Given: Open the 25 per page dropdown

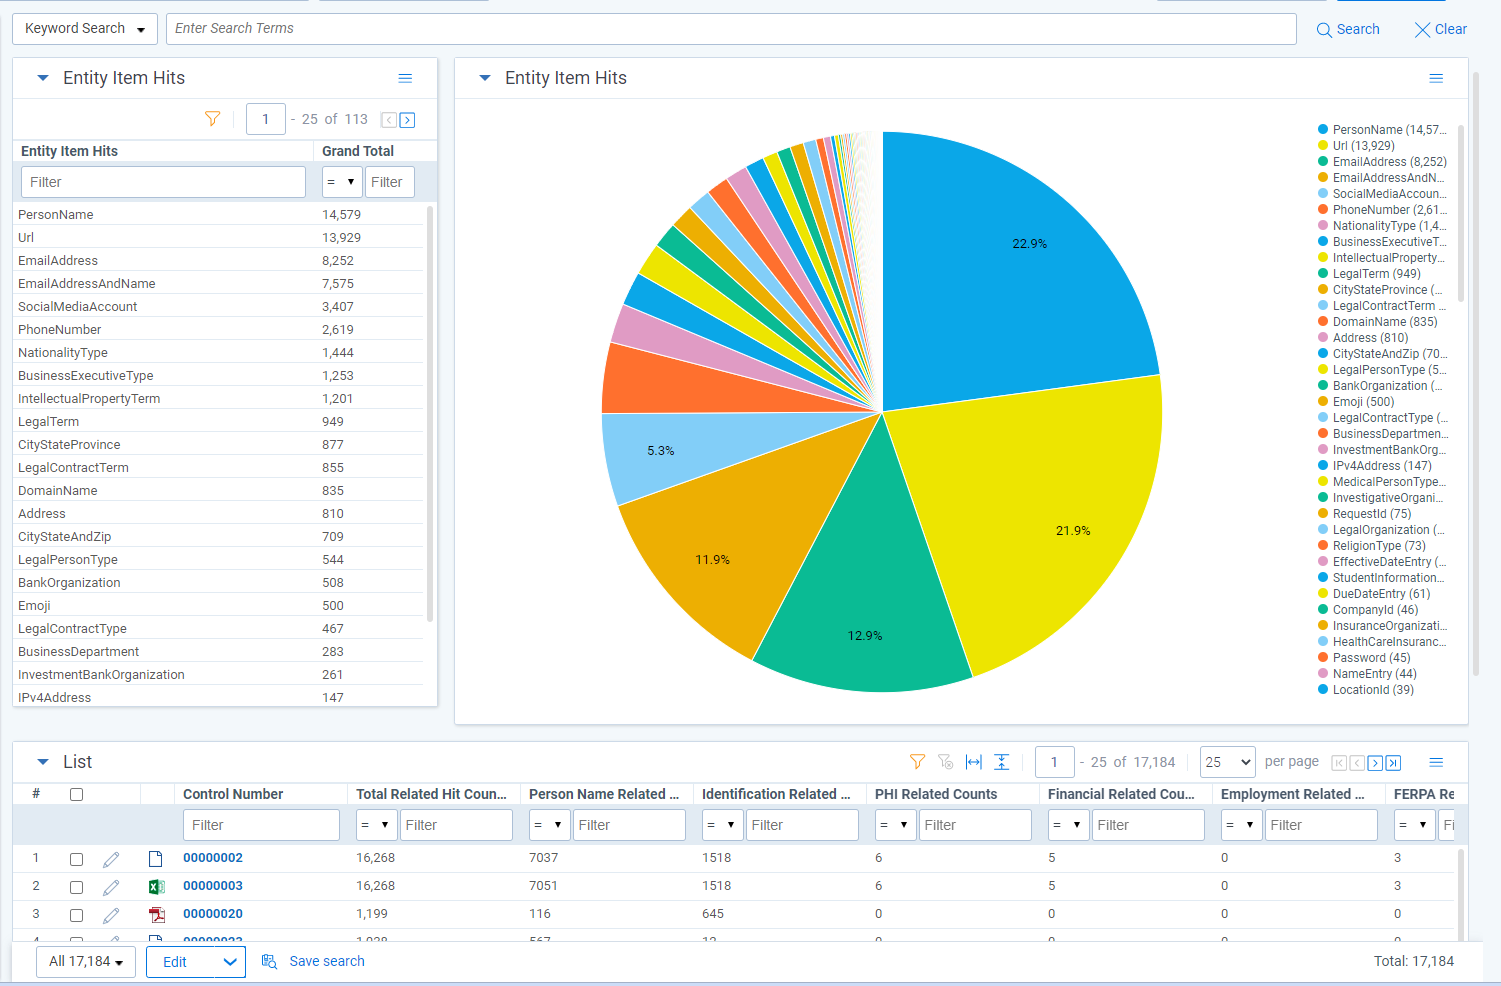Looking at the screenshot, I should 1228,762.
